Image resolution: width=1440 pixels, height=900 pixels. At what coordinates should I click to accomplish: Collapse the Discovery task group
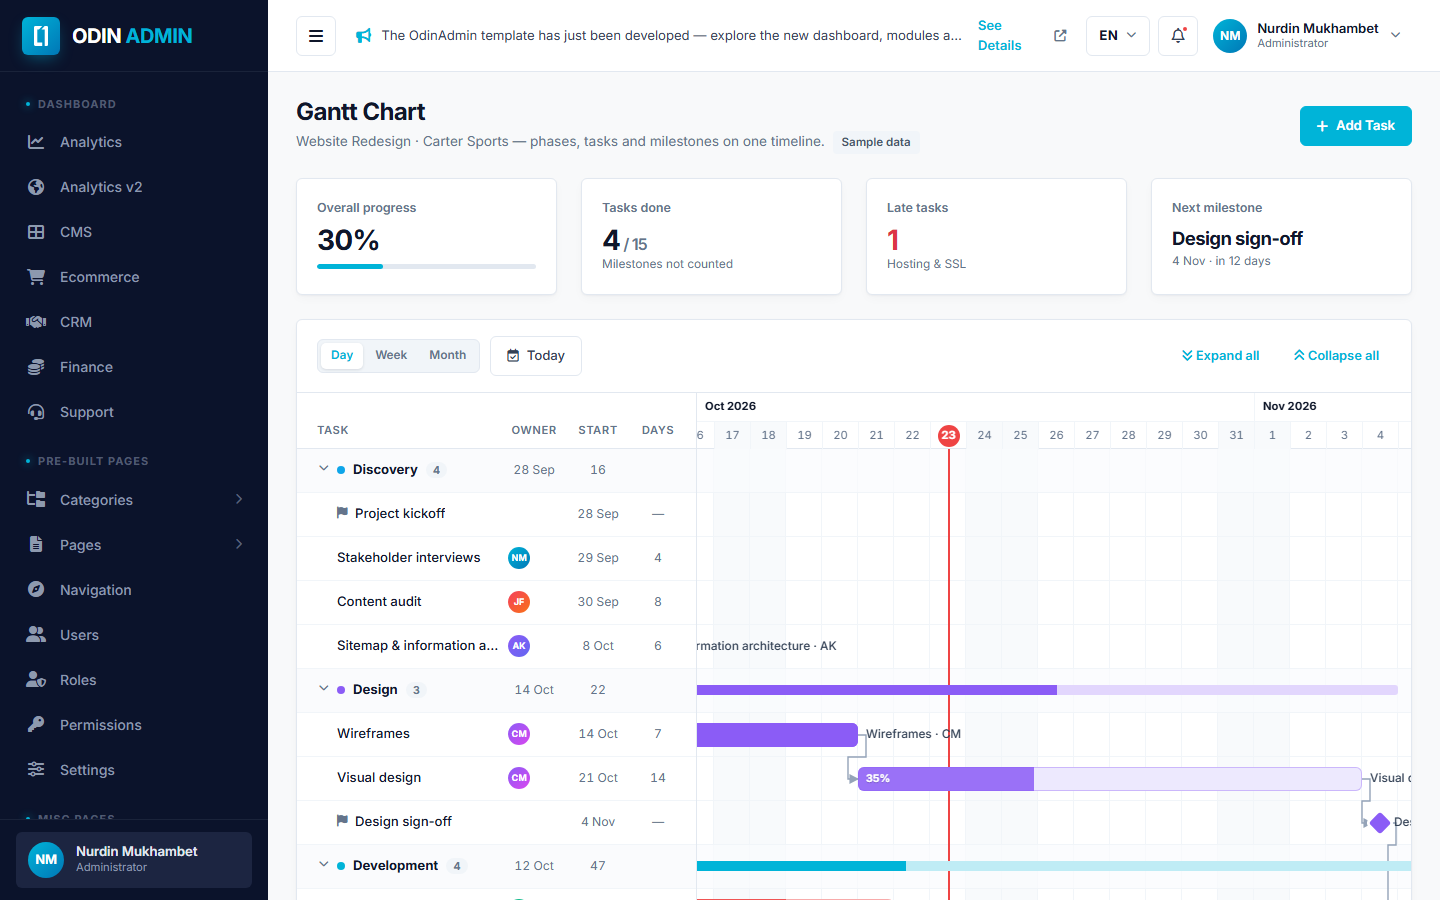tap(324, 469)
